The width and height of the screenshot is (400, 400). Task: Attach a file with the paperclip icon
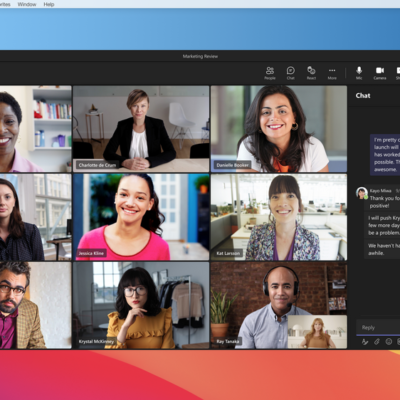click(x=377, y=342)
